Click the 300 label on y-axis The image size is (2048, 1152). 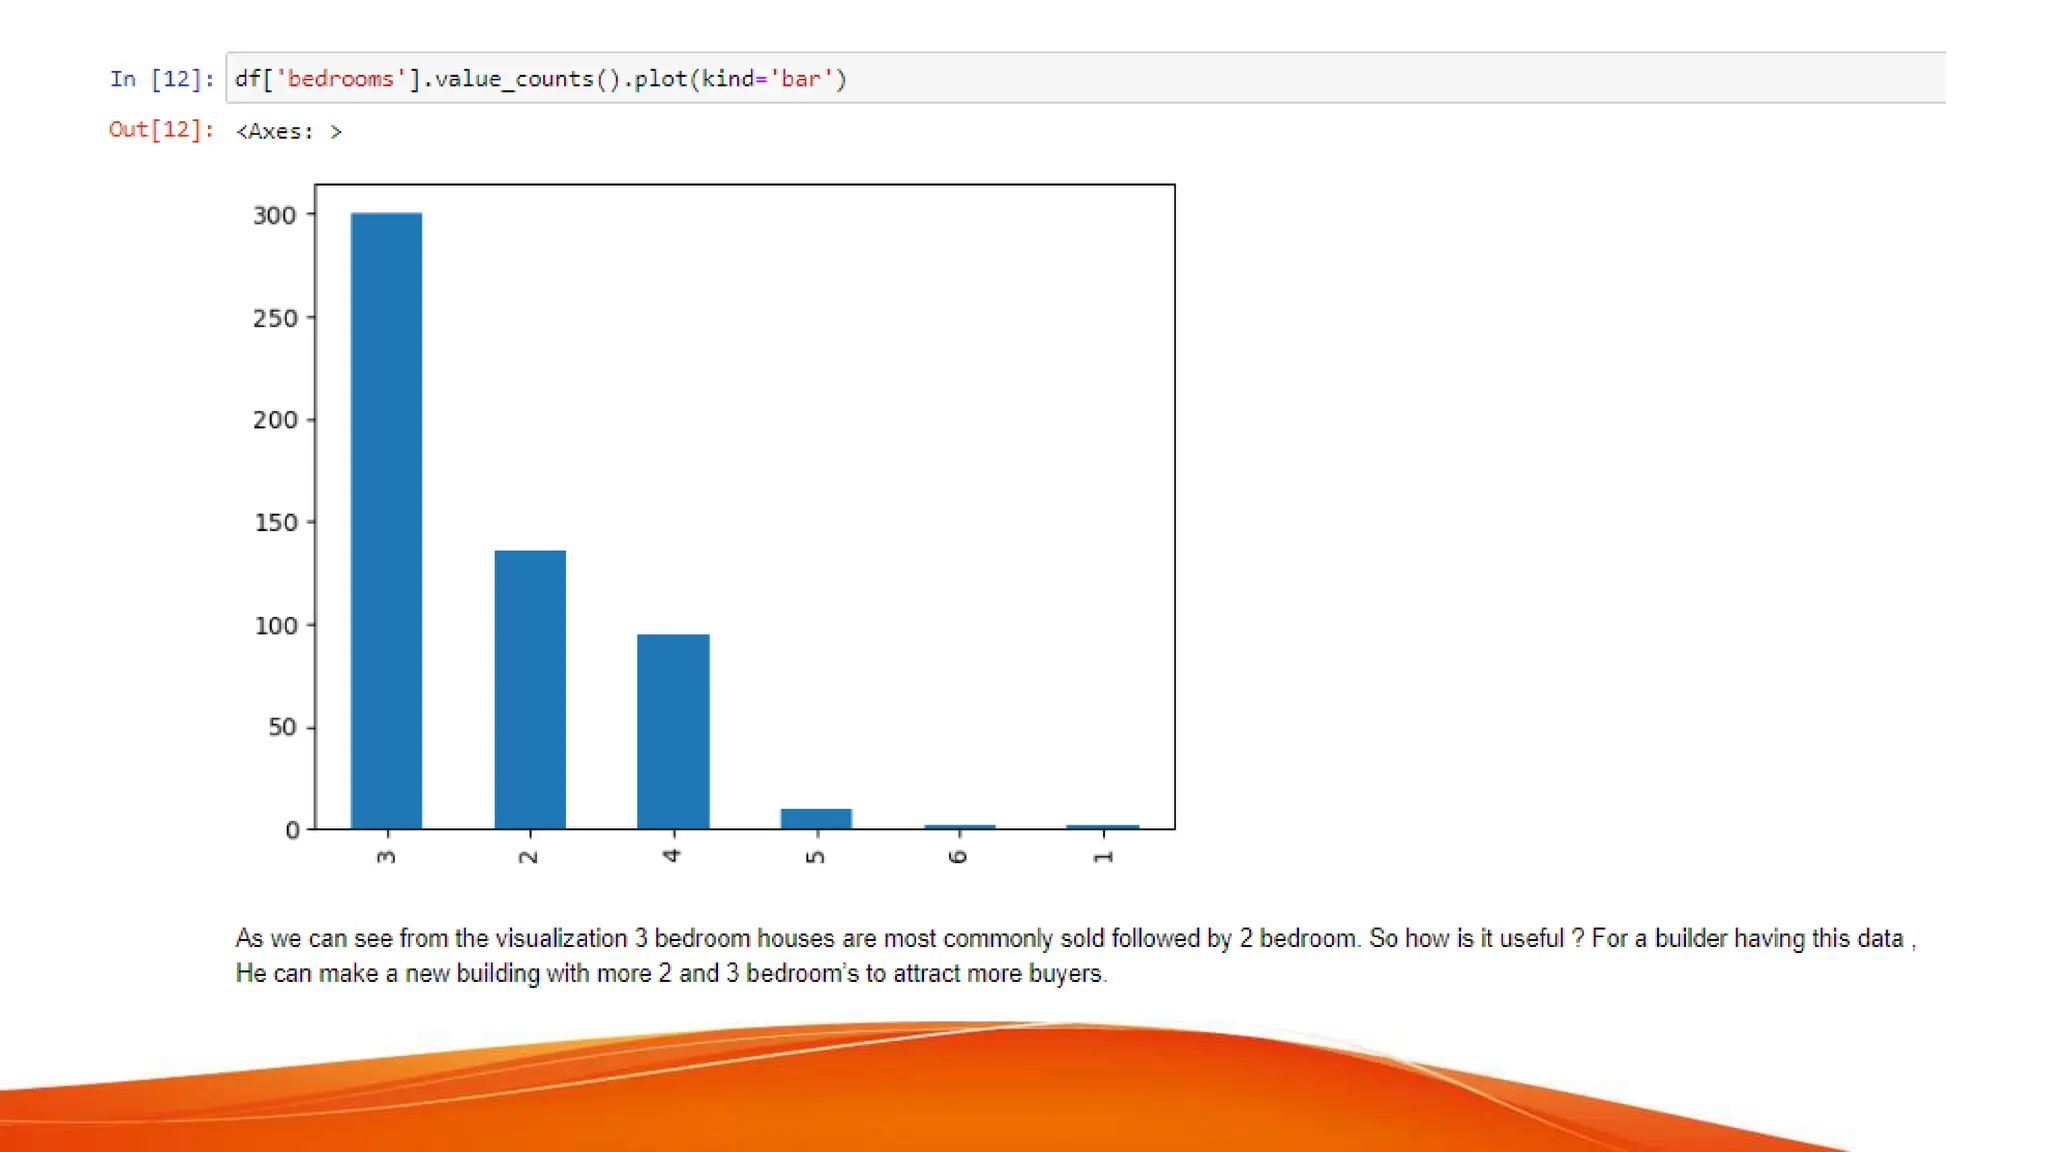[275, 216]
